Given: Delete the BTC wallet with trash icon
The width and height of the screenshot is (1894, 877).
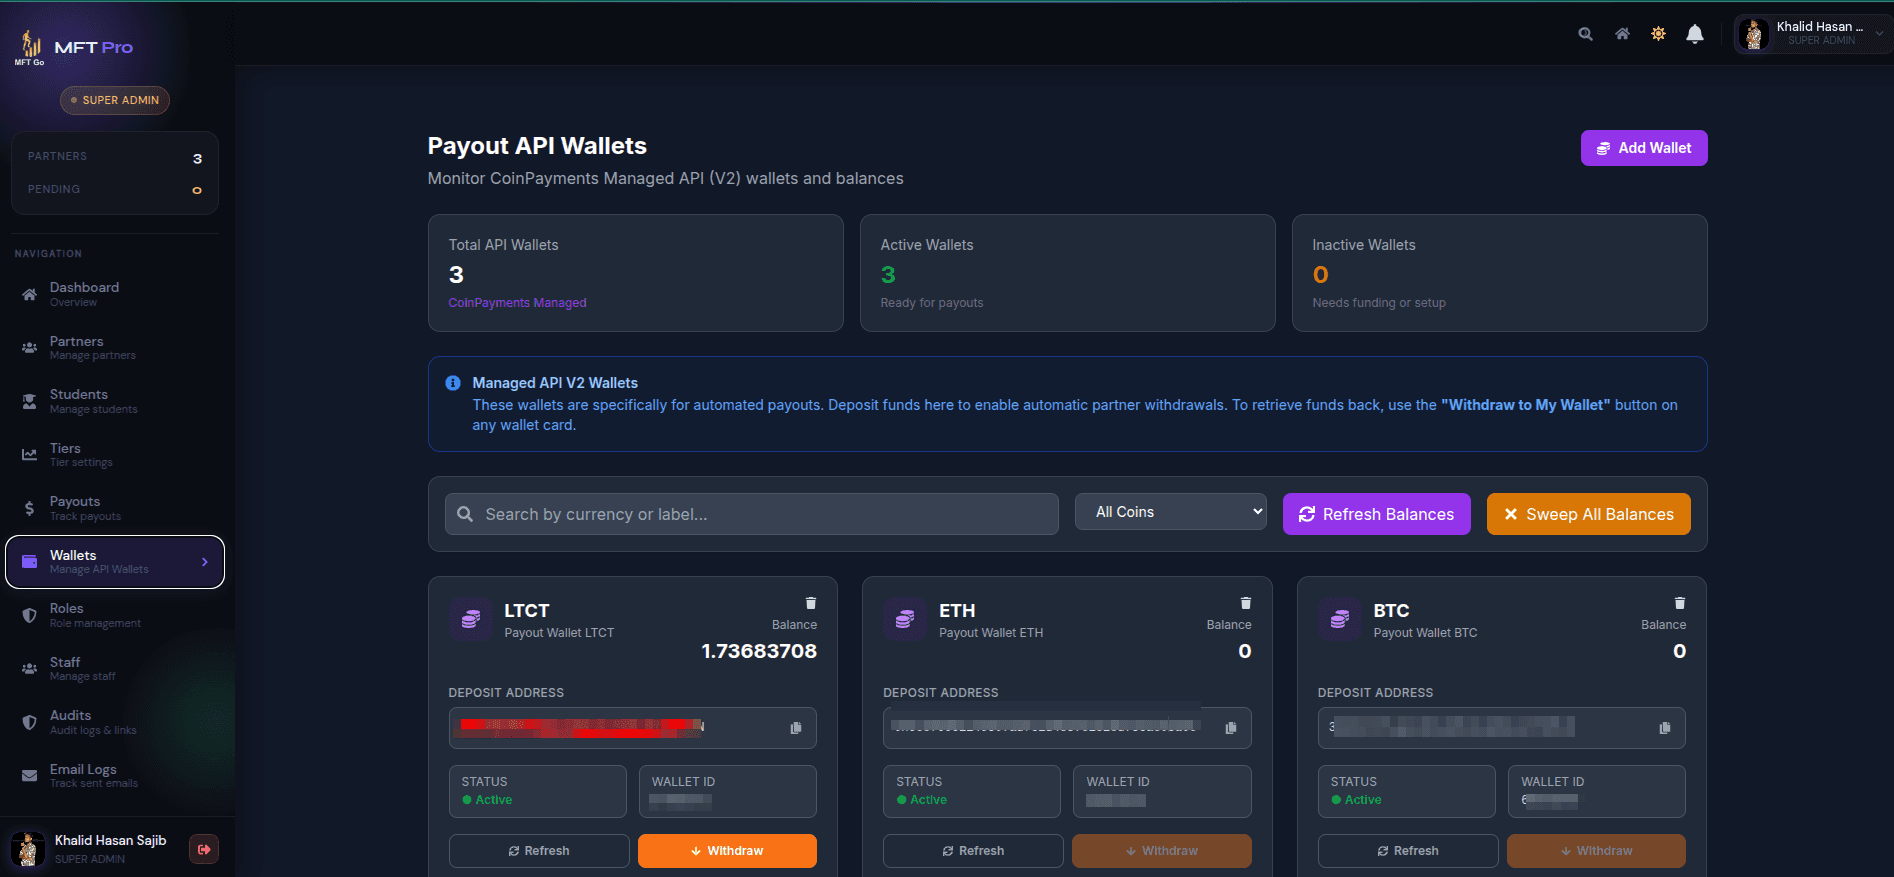Looking at the screenshot, I should [x=1680, y=603].
